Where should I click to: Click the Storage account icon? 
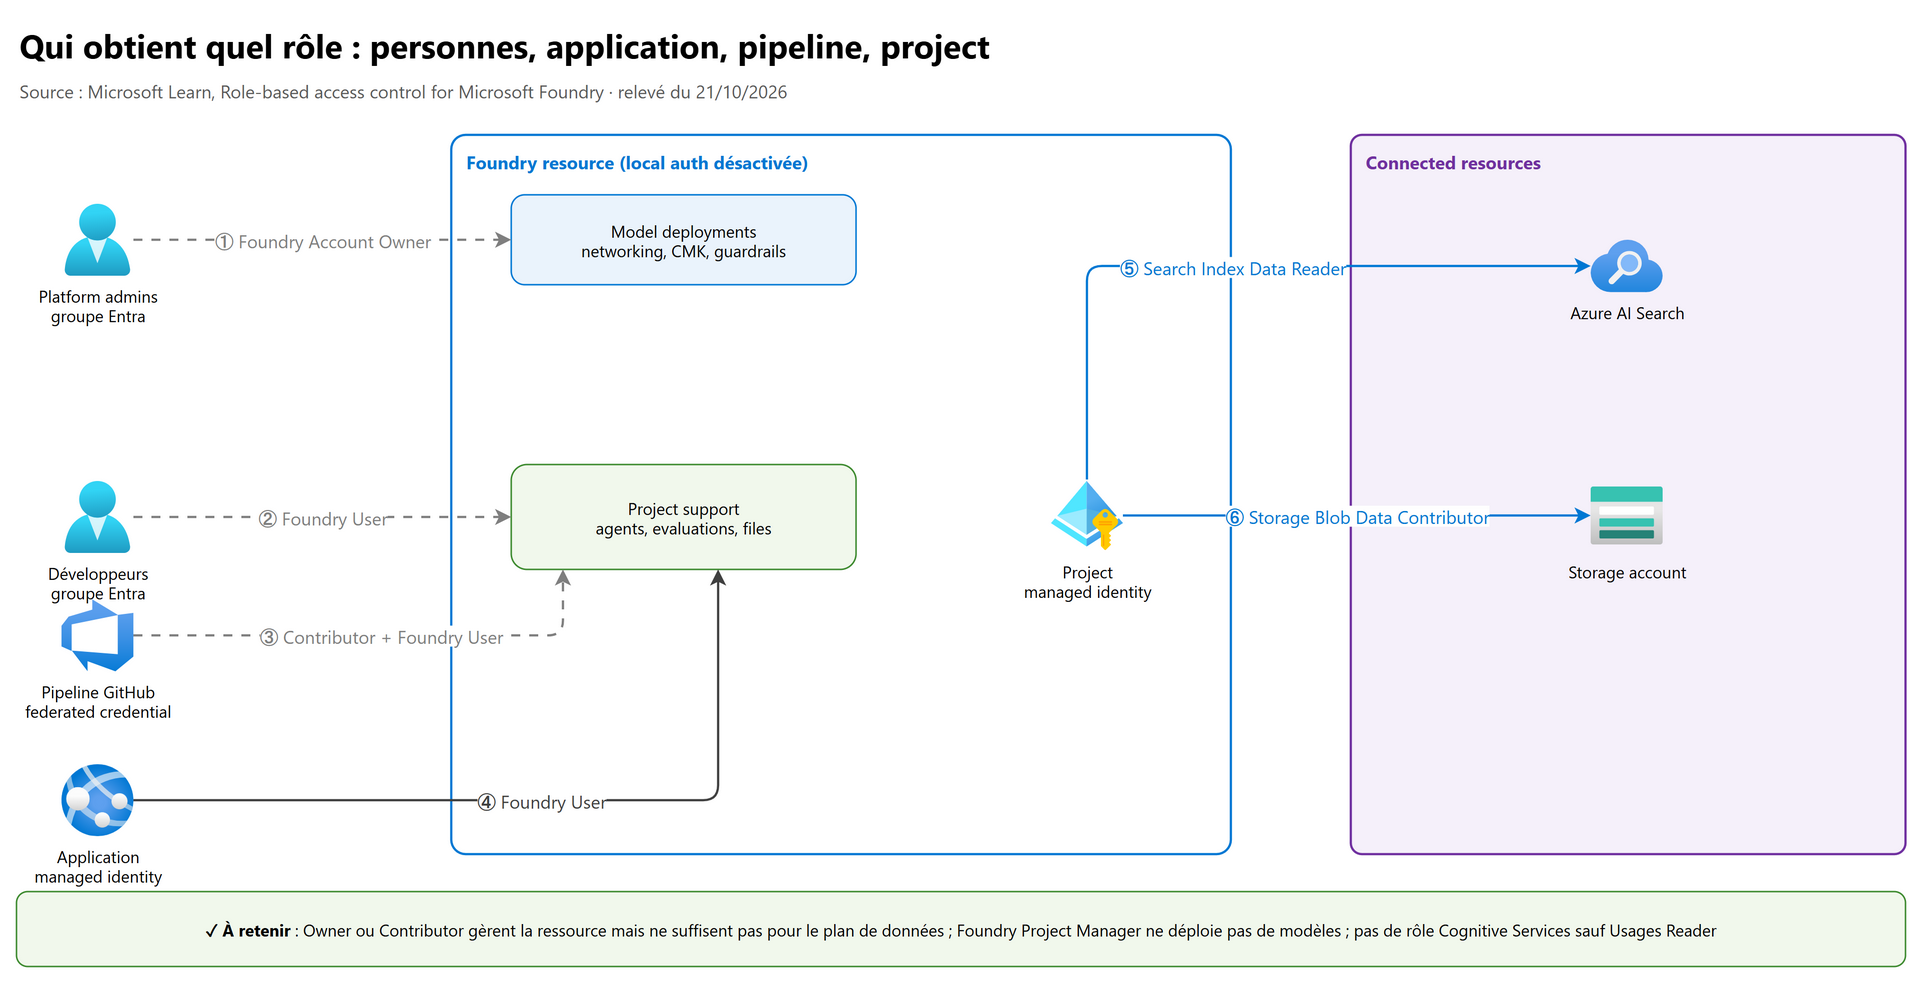coord(1627,516)
